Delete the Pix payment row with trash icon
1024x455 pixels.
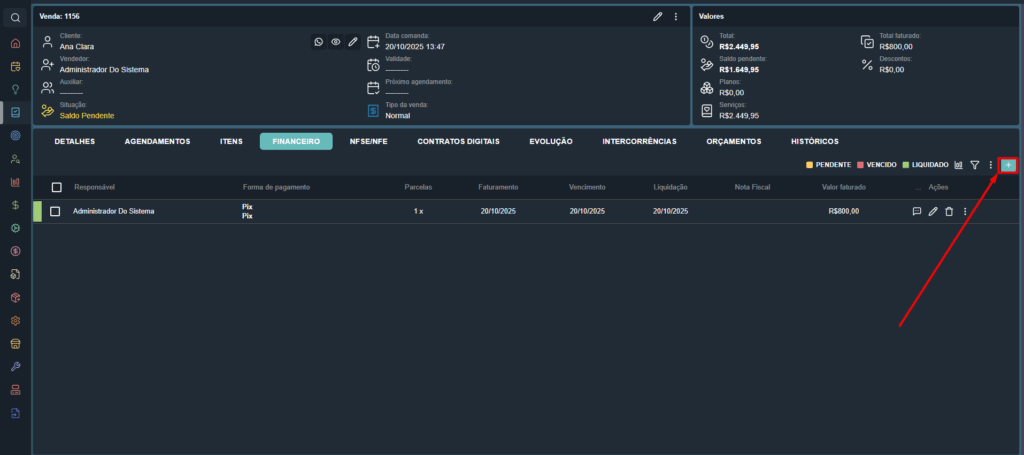pyautogui.click(x=948, y=211)
